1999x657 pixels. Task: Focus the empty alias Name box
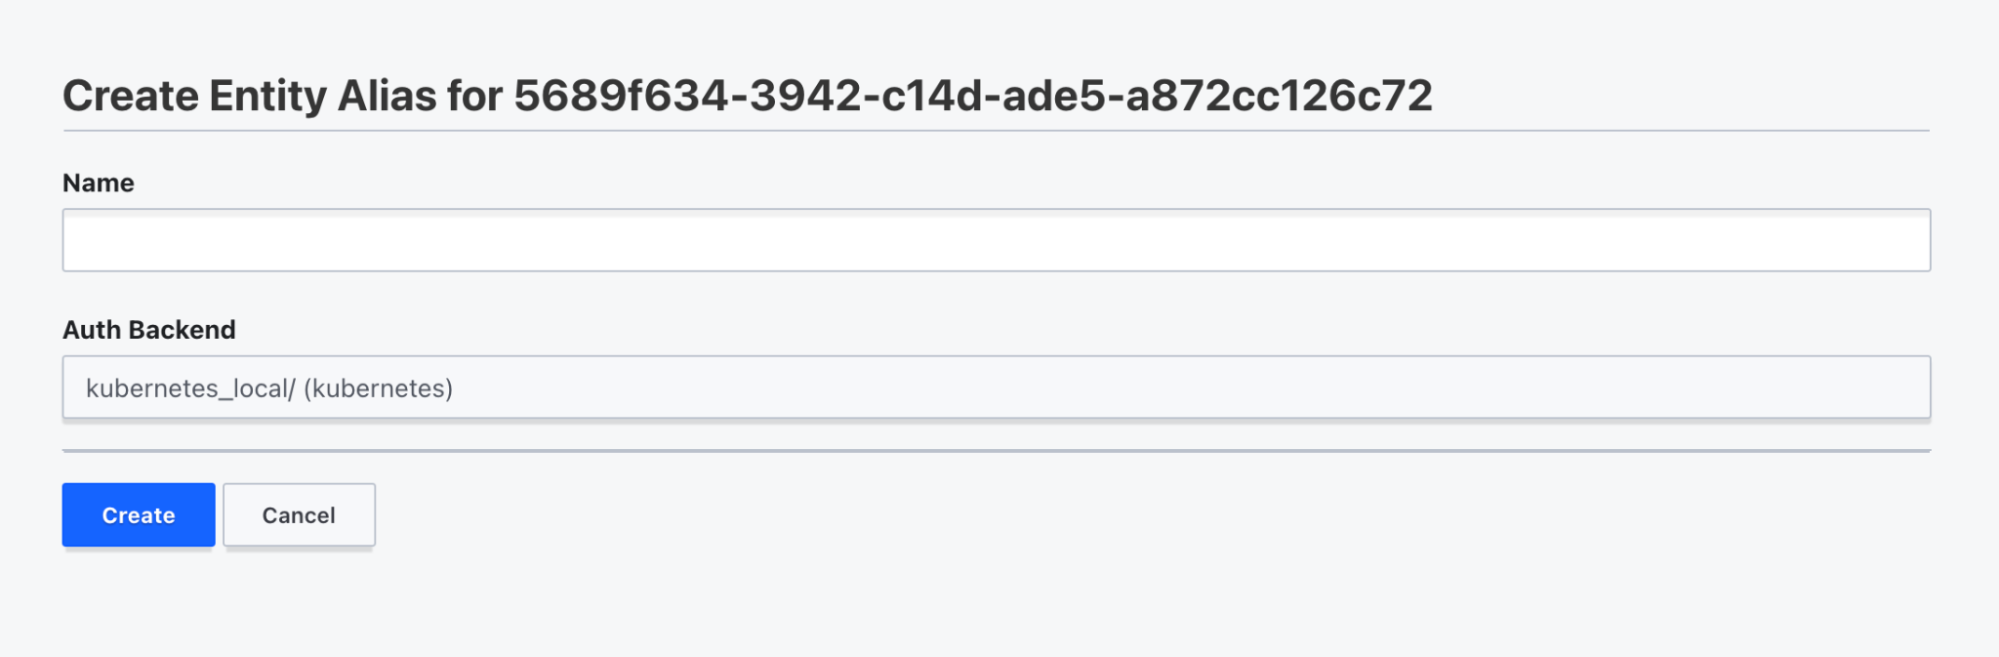click(x=995, y=240)
